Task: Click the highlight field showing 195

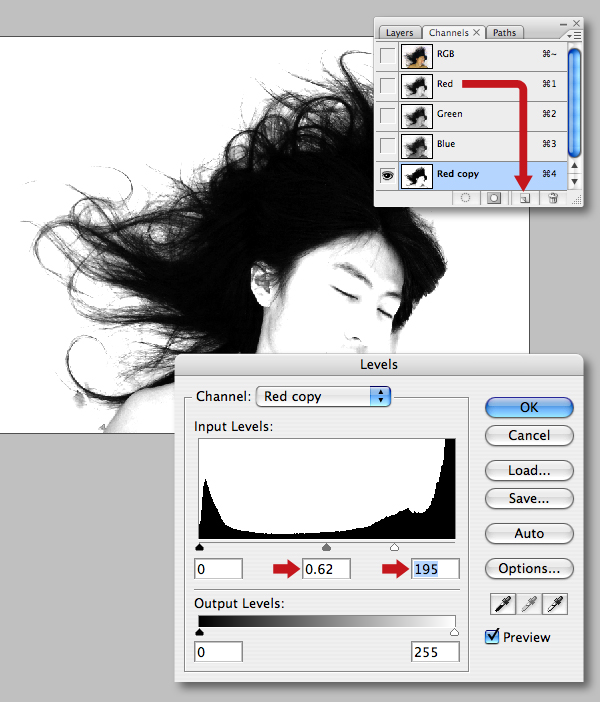Action: point(435,569)
